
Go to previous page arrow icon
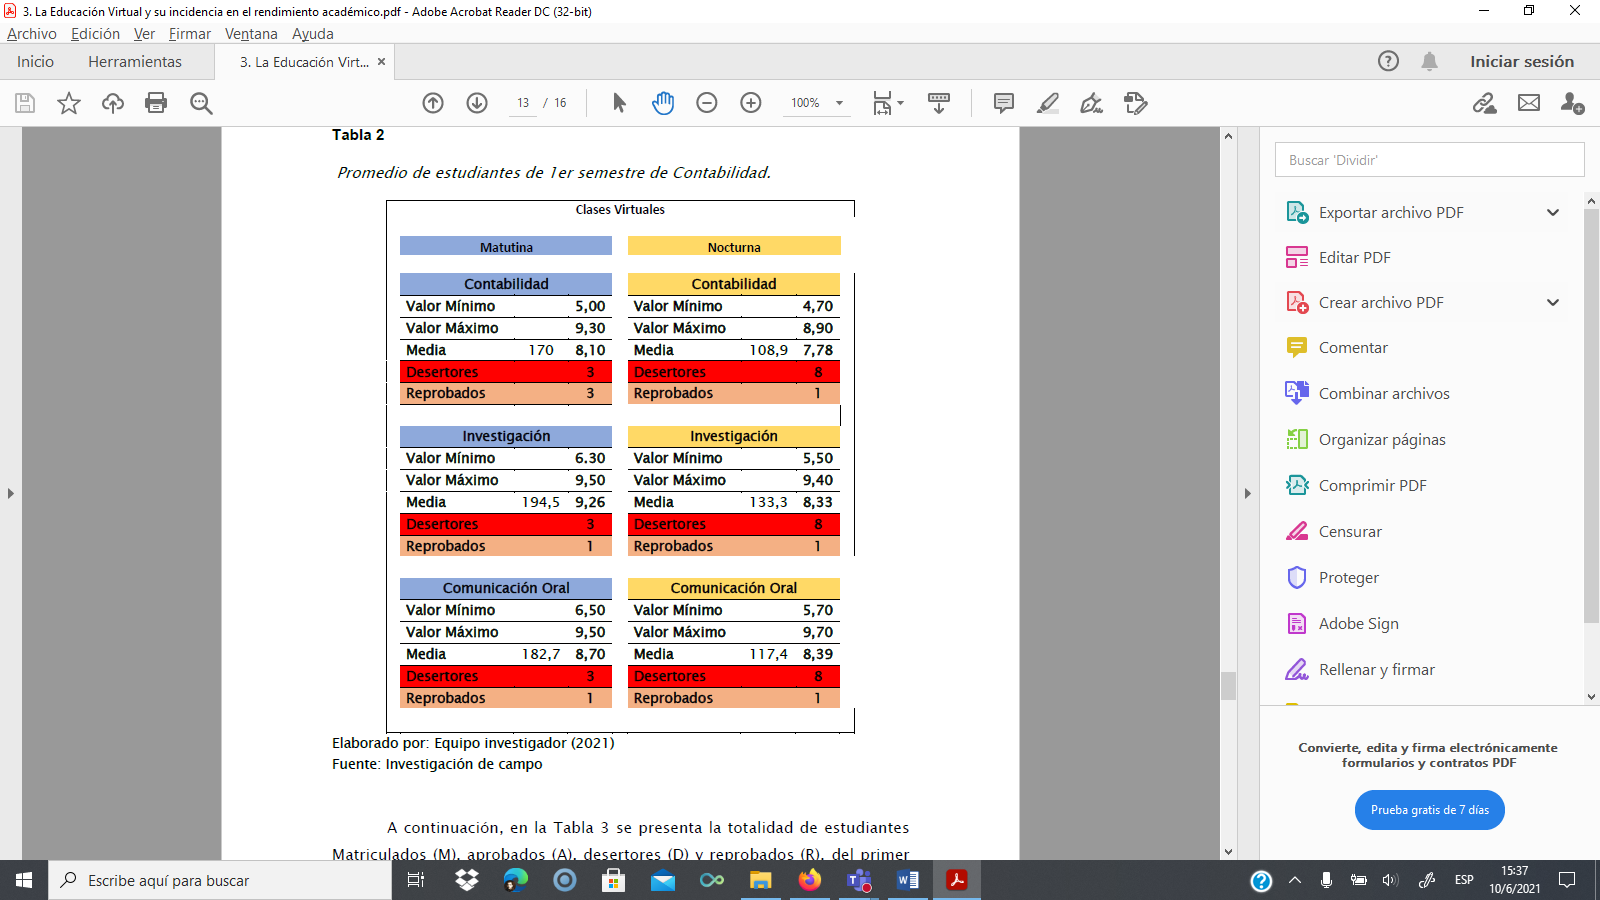pos(433,103)
